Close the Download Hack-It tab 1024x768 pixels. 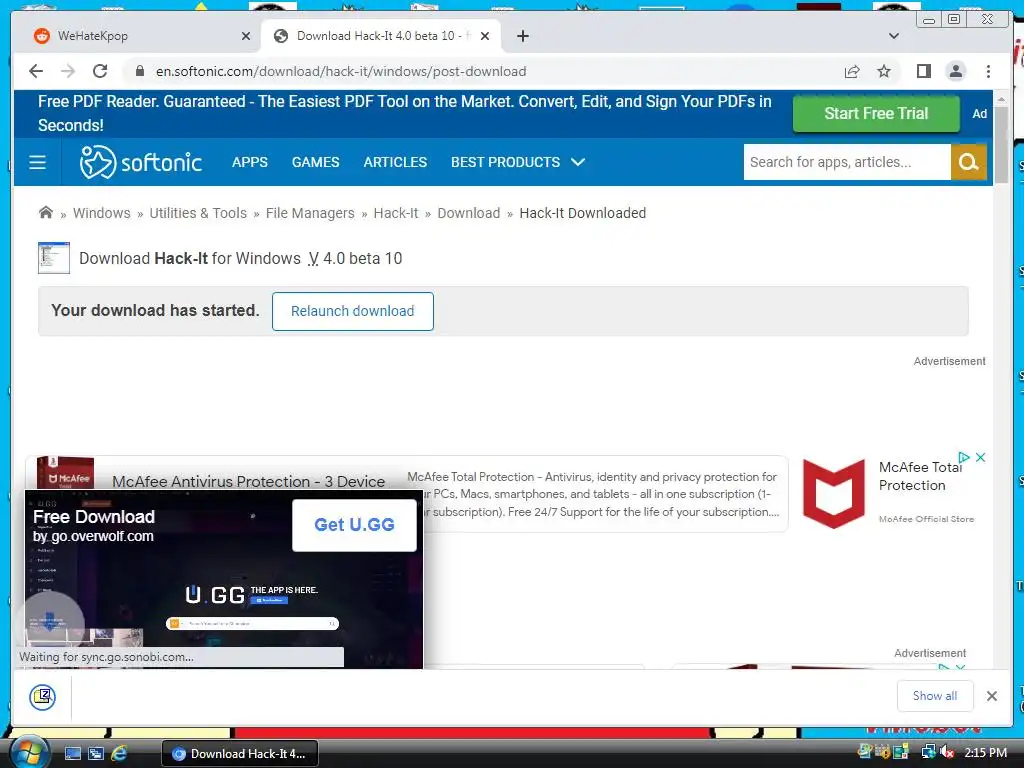tap(485, 36)
